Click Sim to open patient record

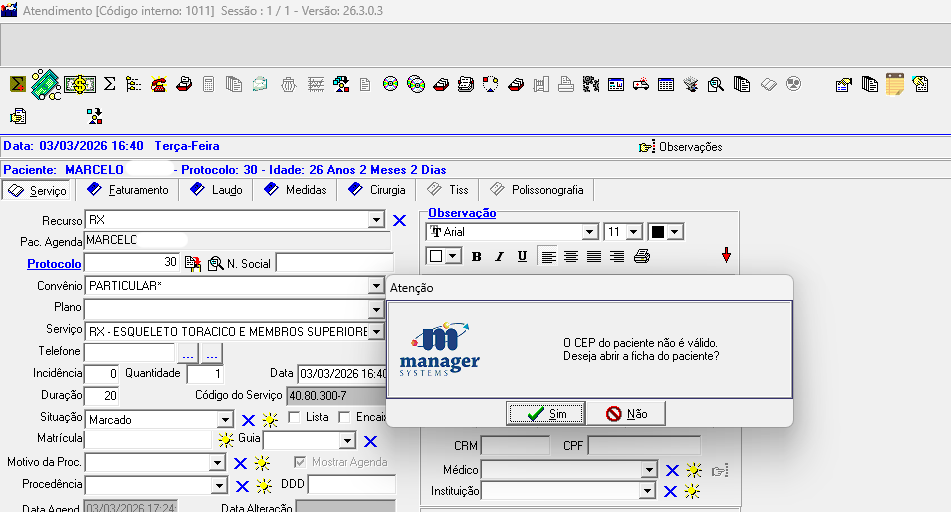(x=546, y=413)
